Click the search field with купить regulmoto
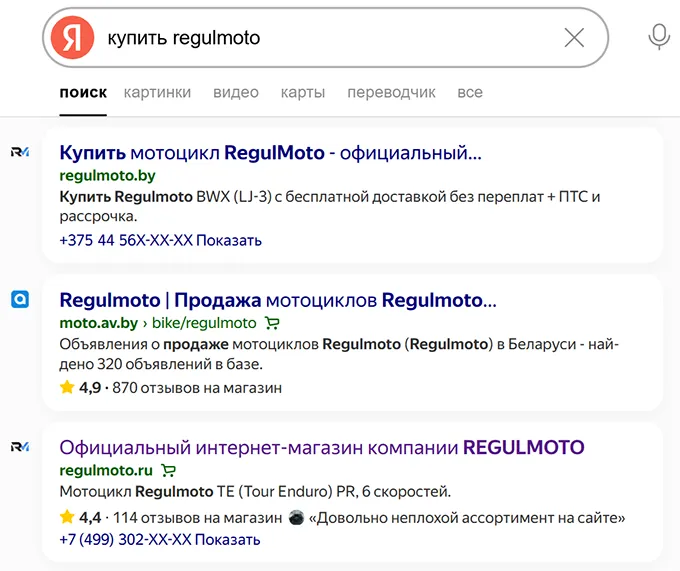680x571 pixels. 330,38
